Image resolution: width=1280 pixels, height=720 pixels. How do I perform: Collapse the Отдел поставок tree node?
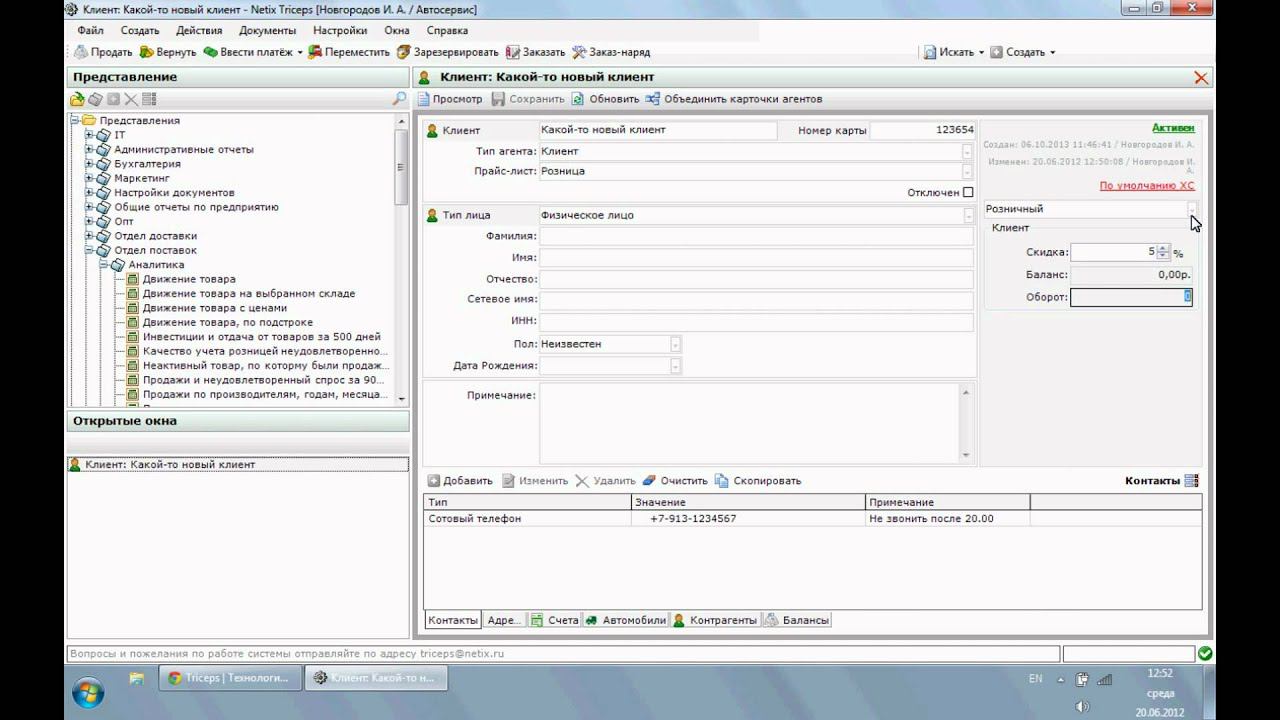pos(89,250)
